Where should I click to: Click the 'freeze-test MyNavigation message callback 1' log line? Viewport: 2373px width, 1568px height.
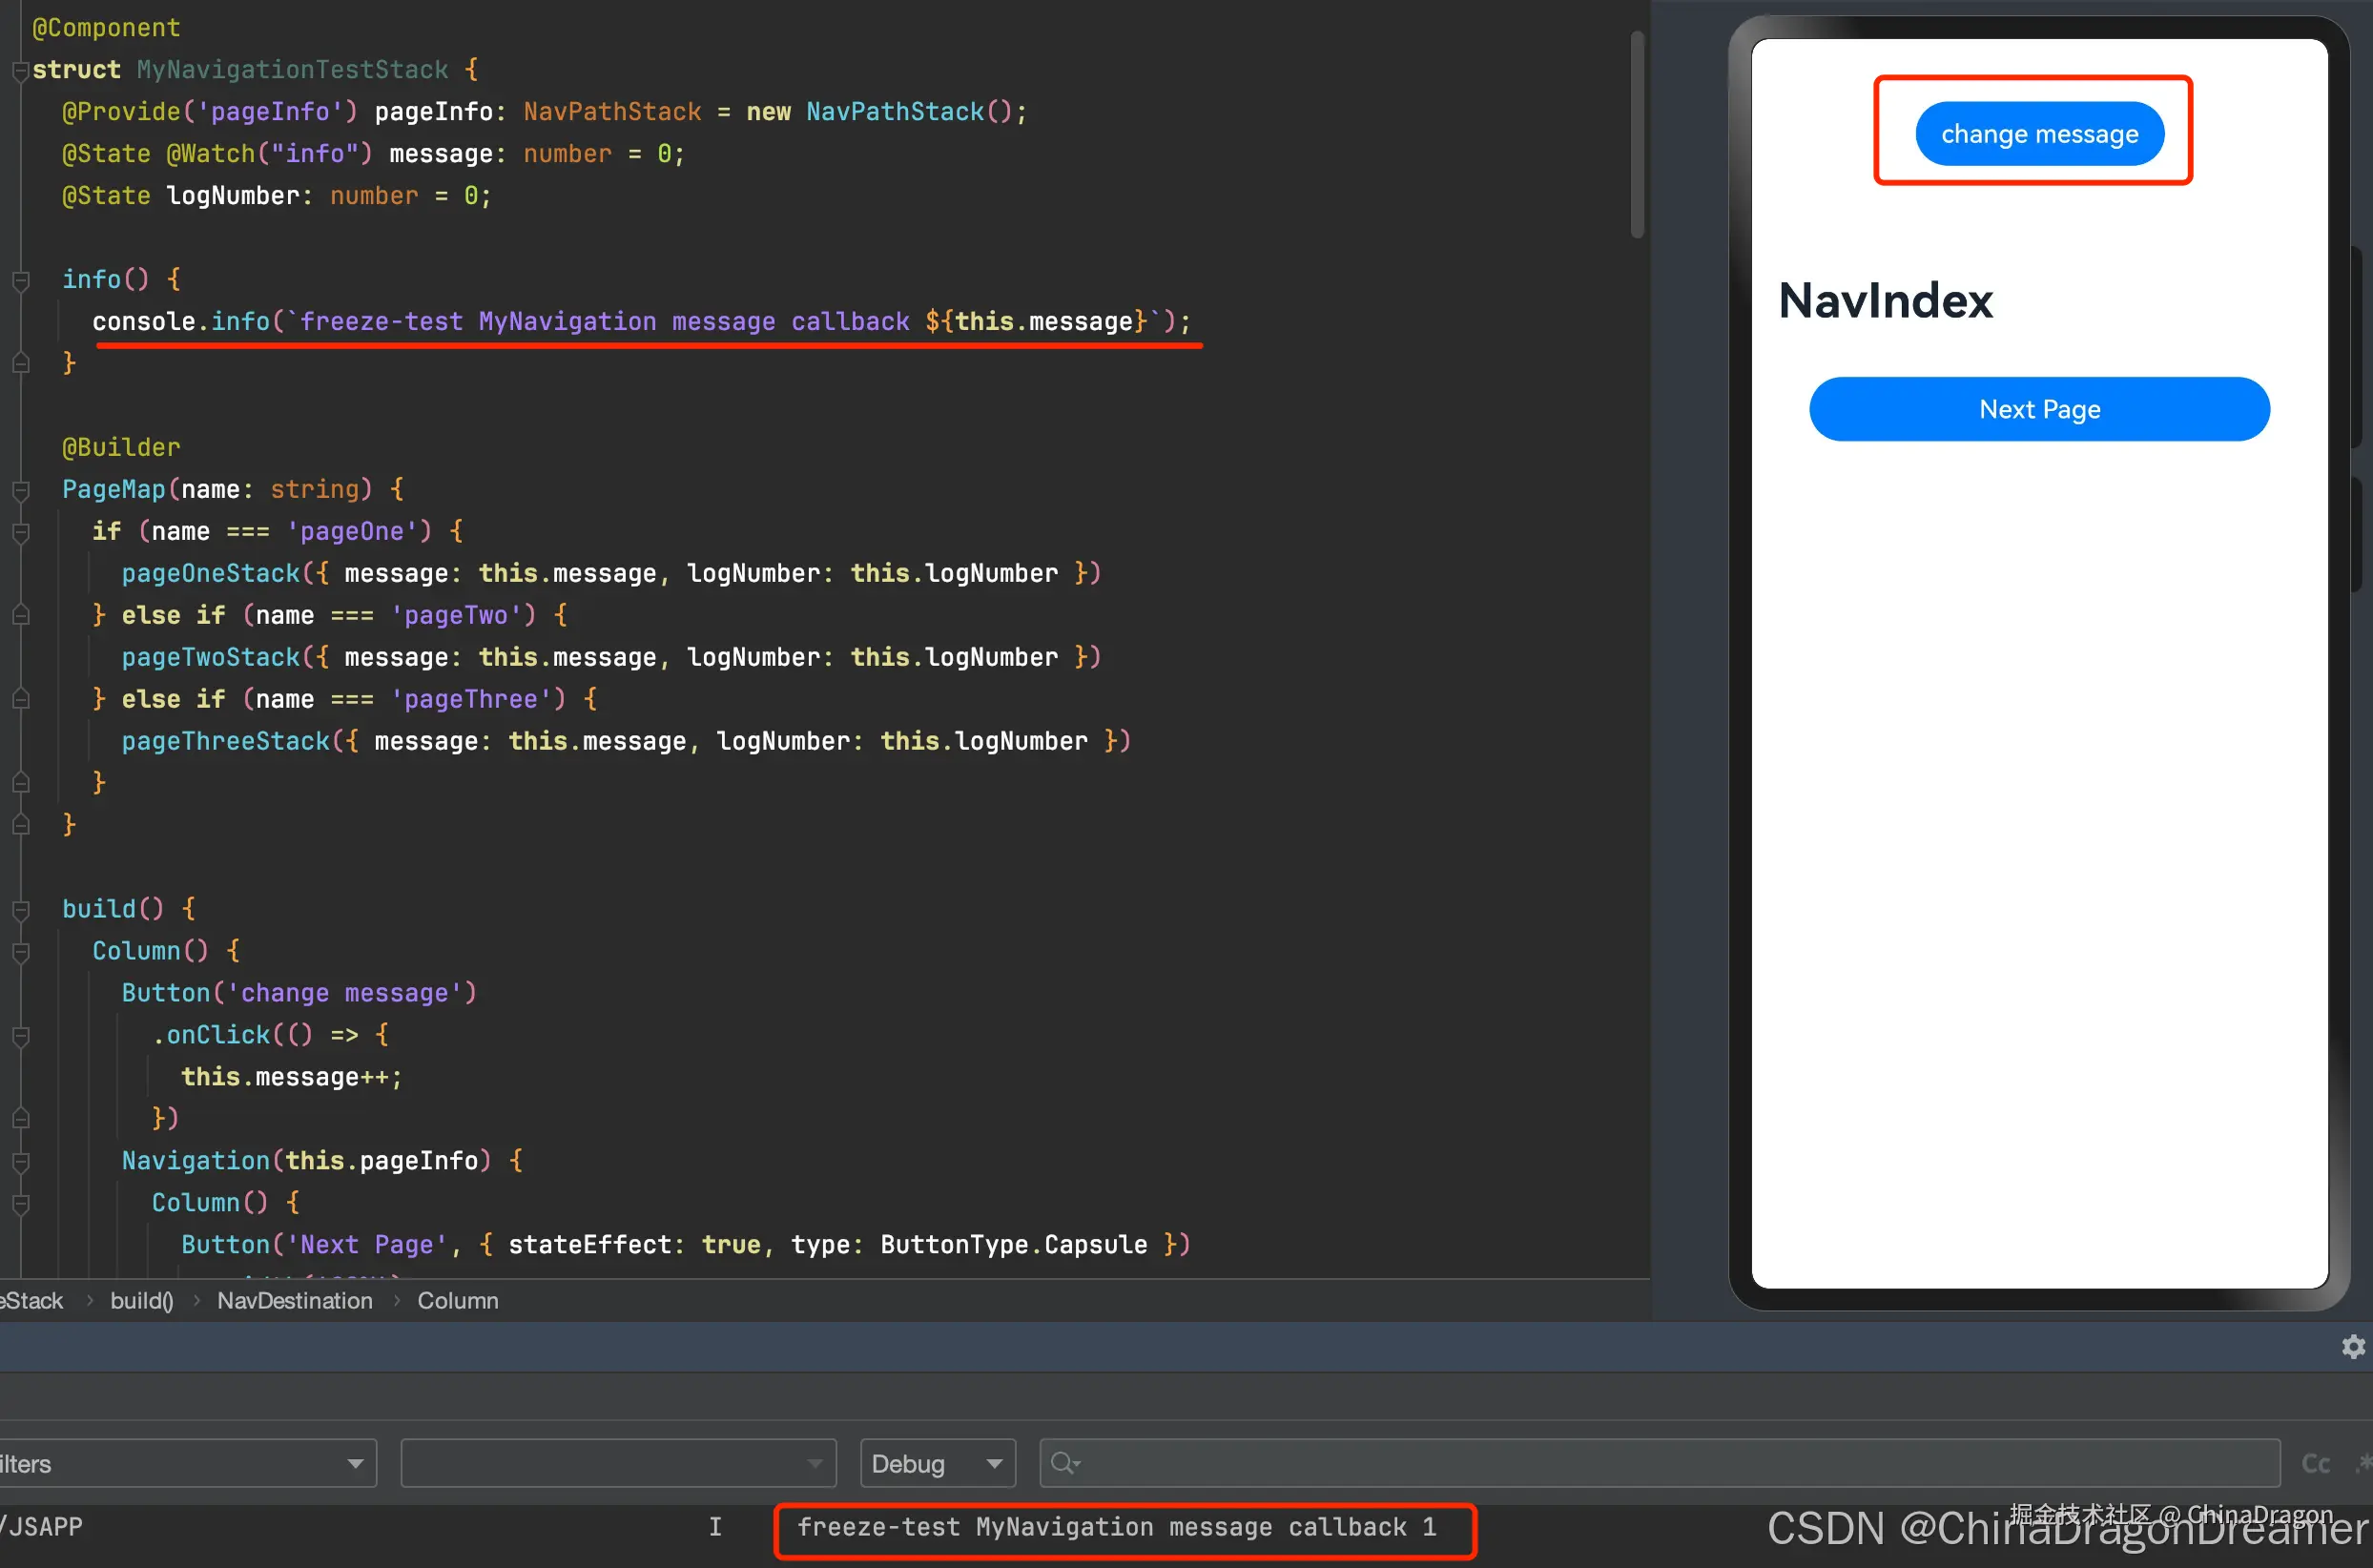point(1117,1527)
